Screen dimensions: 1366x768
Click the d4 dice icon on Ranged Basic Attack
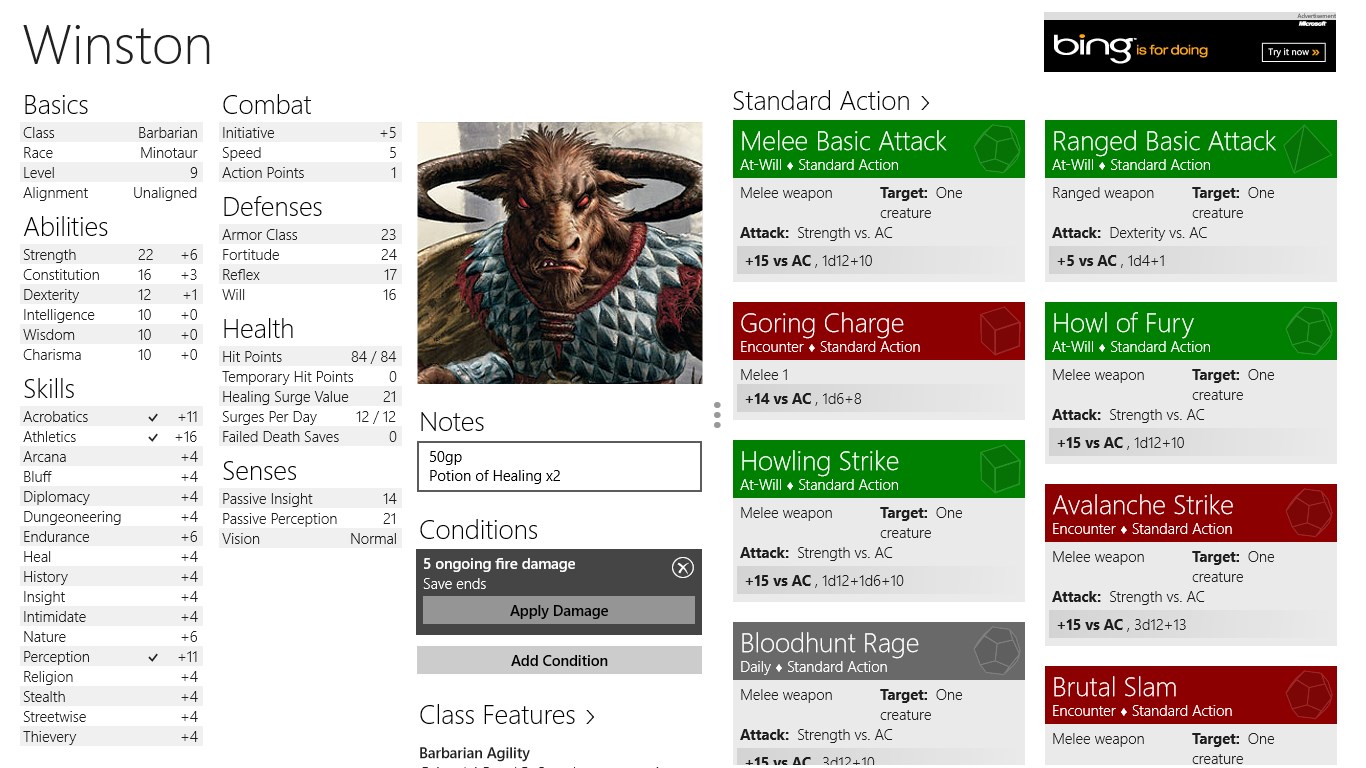[x=1309, y=150]
